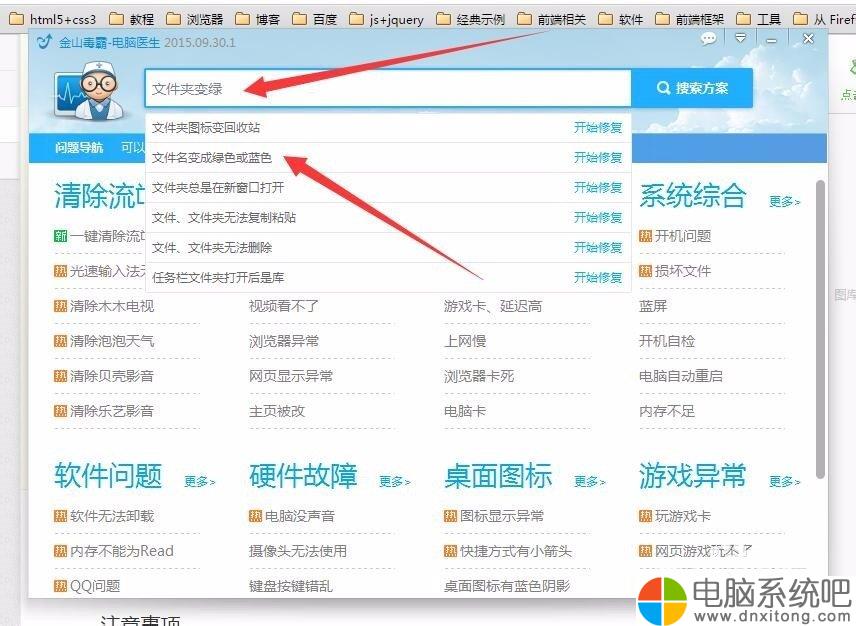Image resolution: width=856 pixels, height=626 pixels.
Task: Open the feedback chat bubble icon
Action: pyautogui.click(x=708, y=39)
